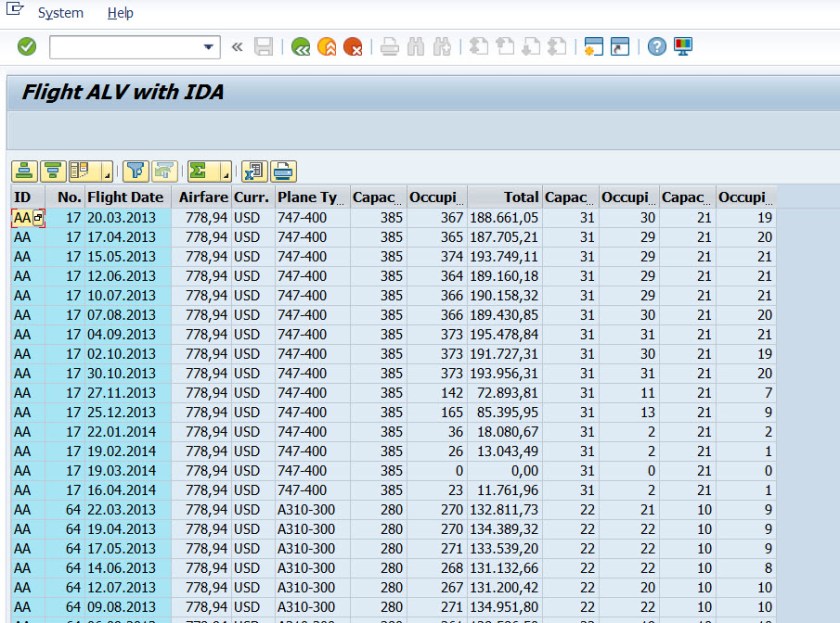Screen dimensions: 840x623
Task: Click the Customize Local Layout icon
Action: pyautogui.click(x=683, y=46)
